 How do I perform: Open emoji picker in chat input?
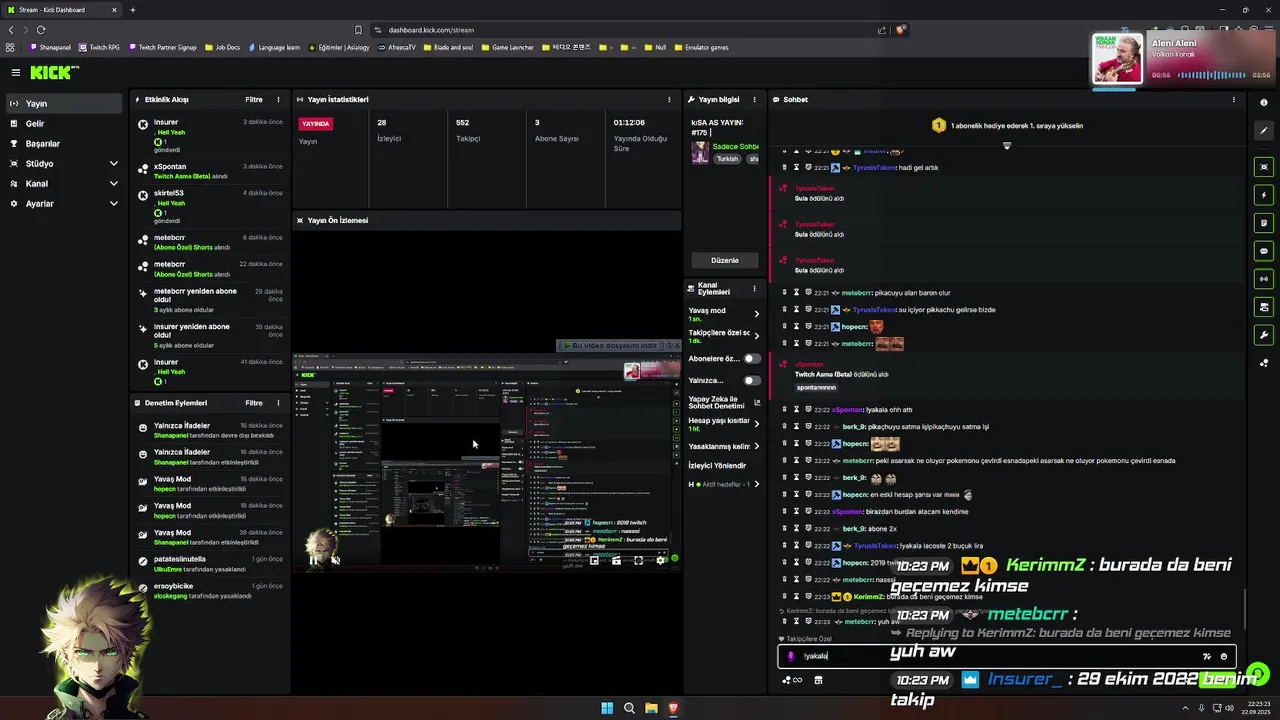(x=1224, y=656)
